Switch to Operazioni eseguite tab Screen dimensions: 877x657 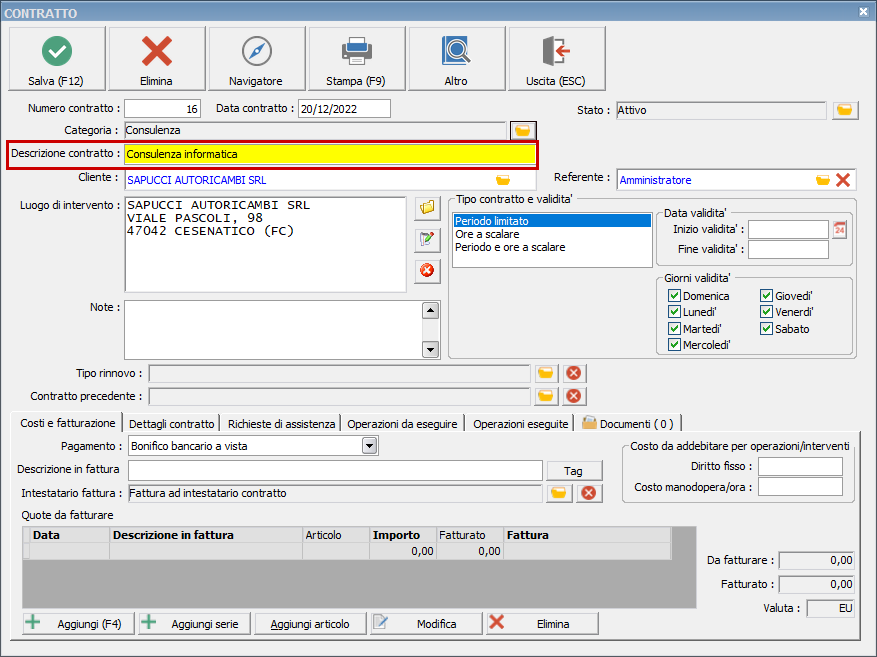tap(521, 424)
